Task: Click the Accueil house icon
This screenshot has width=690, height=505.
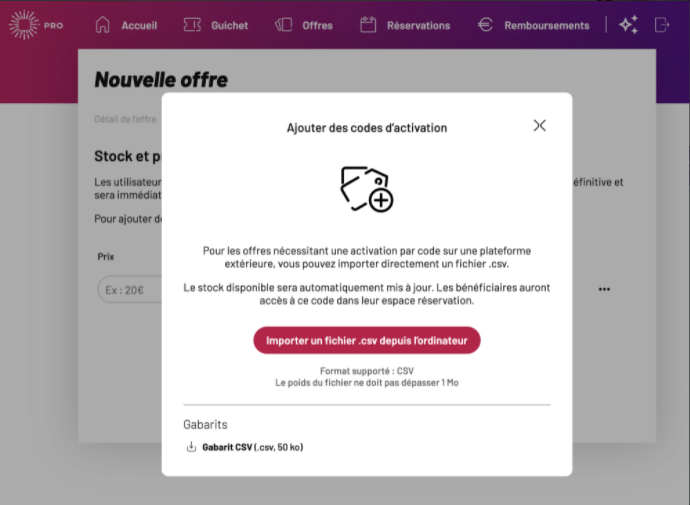Action: (x=103, y=25)
